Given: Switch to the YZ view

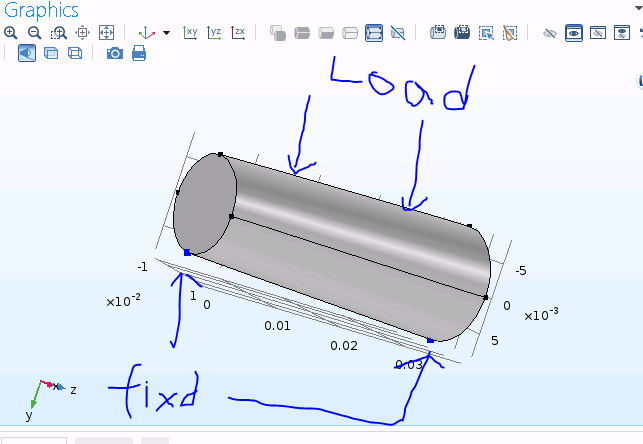Looking at the screenshot, I should 214,32.
